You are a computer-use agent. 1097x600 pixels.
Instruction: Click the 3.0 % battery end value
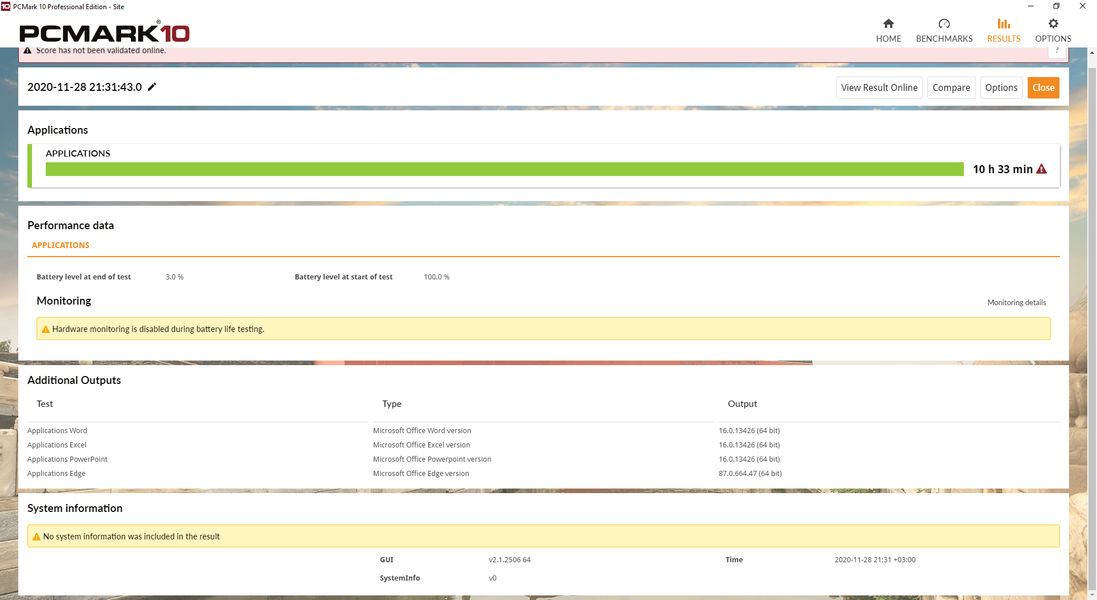174,277
